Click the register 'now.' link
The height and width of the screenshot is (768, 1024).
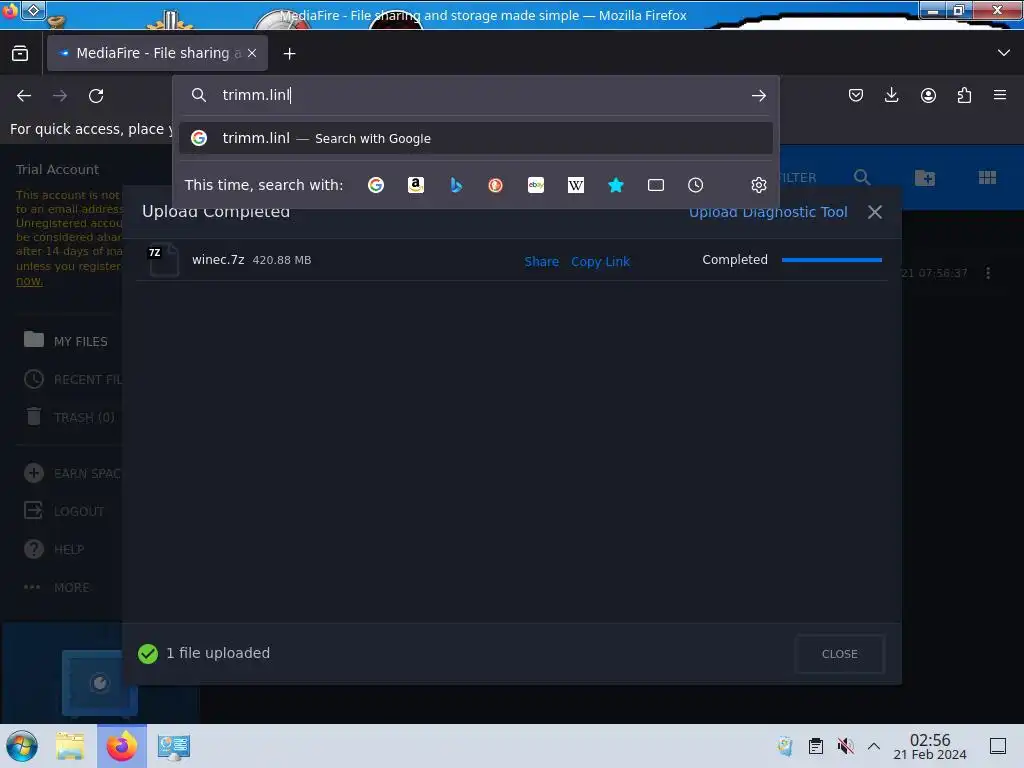tap(29, 281)
